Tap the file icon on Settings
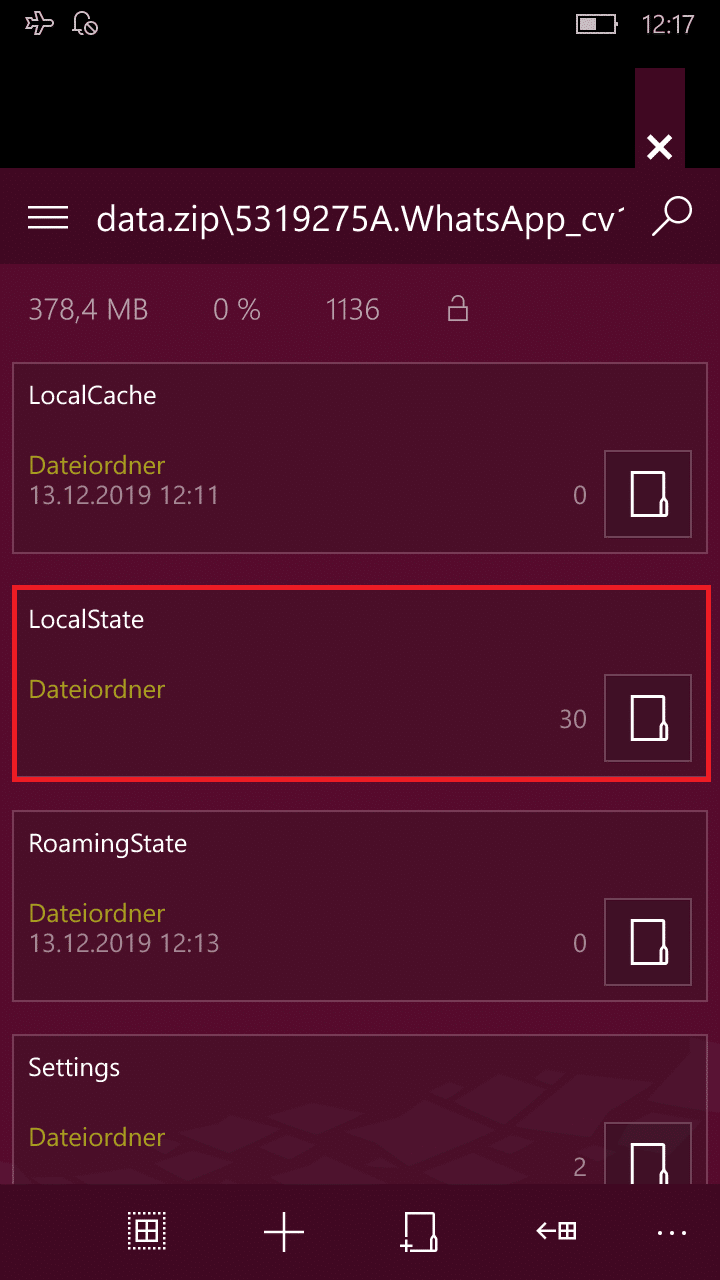720x1280 pixels. [648, 1154]
